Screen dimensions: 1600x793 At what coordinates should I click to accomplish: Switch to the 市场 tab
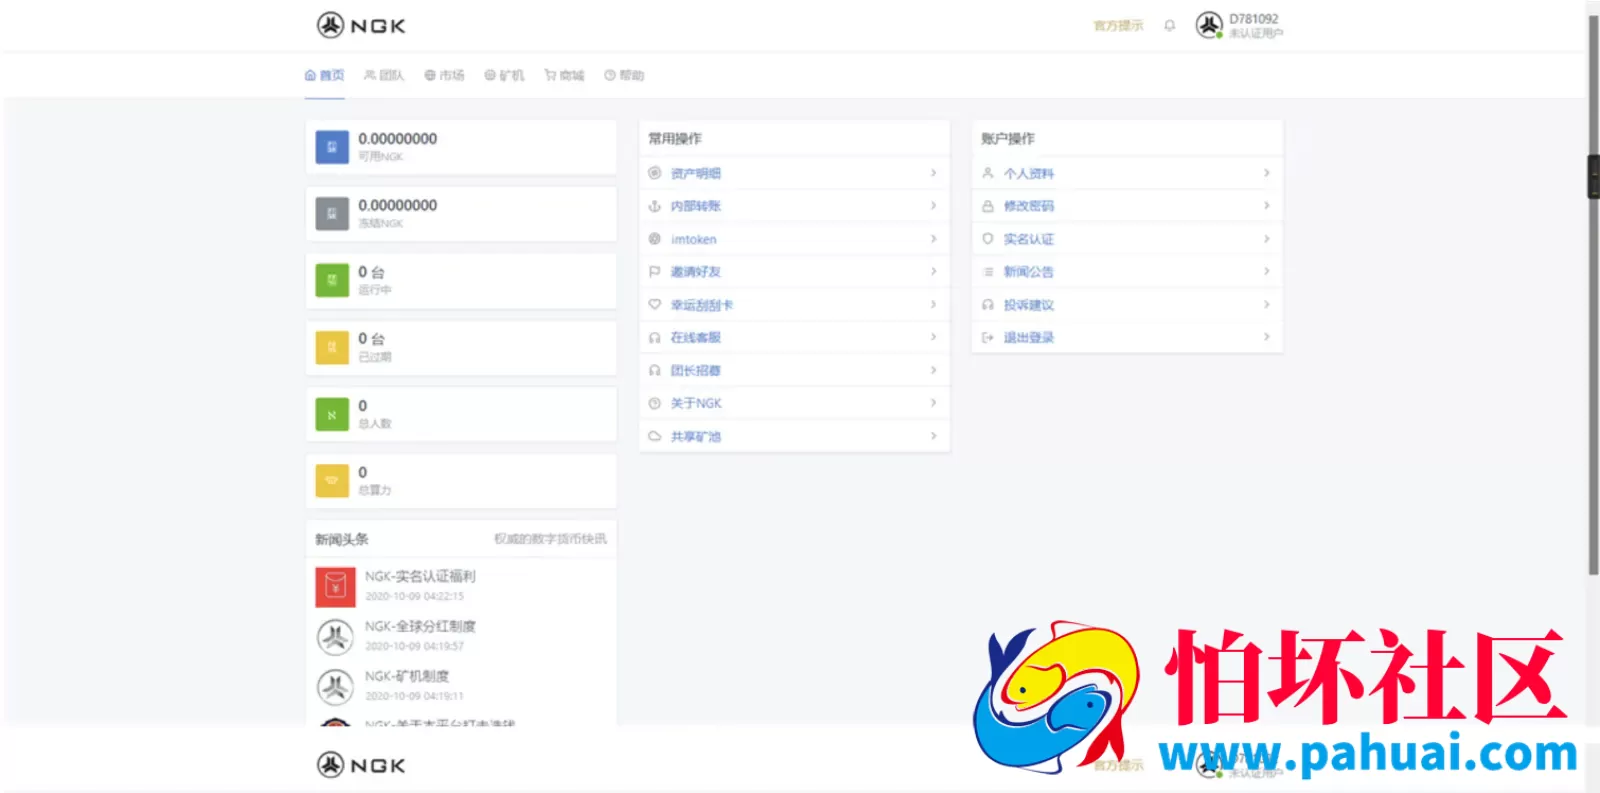[445, 75]
